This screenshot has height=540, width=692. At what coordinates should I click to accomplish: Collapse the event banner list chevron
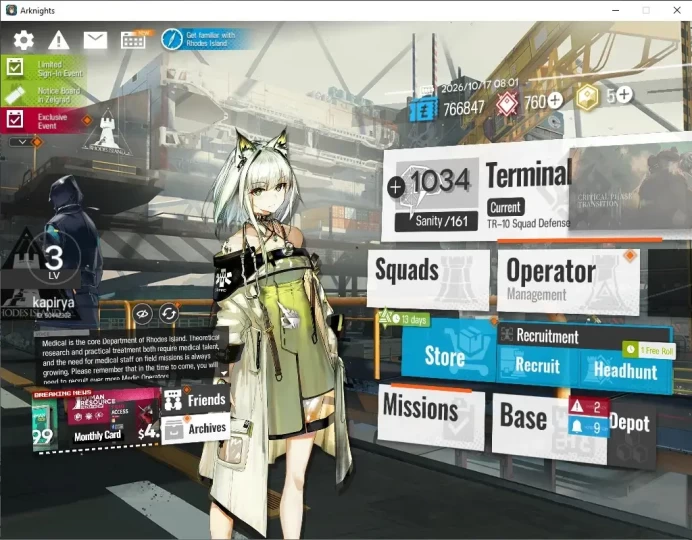coord(22,142)
